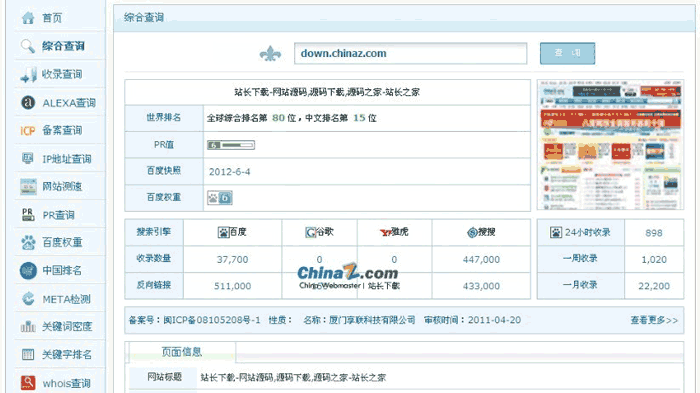Screen dimensions: 700x393
Task: Click the 关键字排名 table icon
Action: pos(28,355)
